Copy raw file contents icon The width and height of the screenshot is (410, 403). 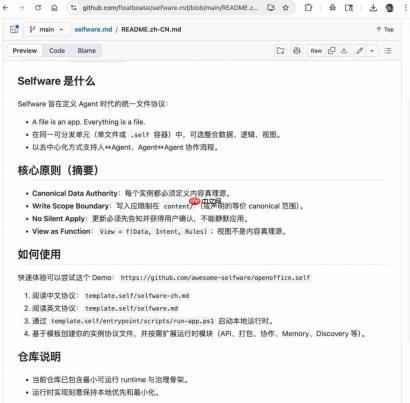coord(331,51)
